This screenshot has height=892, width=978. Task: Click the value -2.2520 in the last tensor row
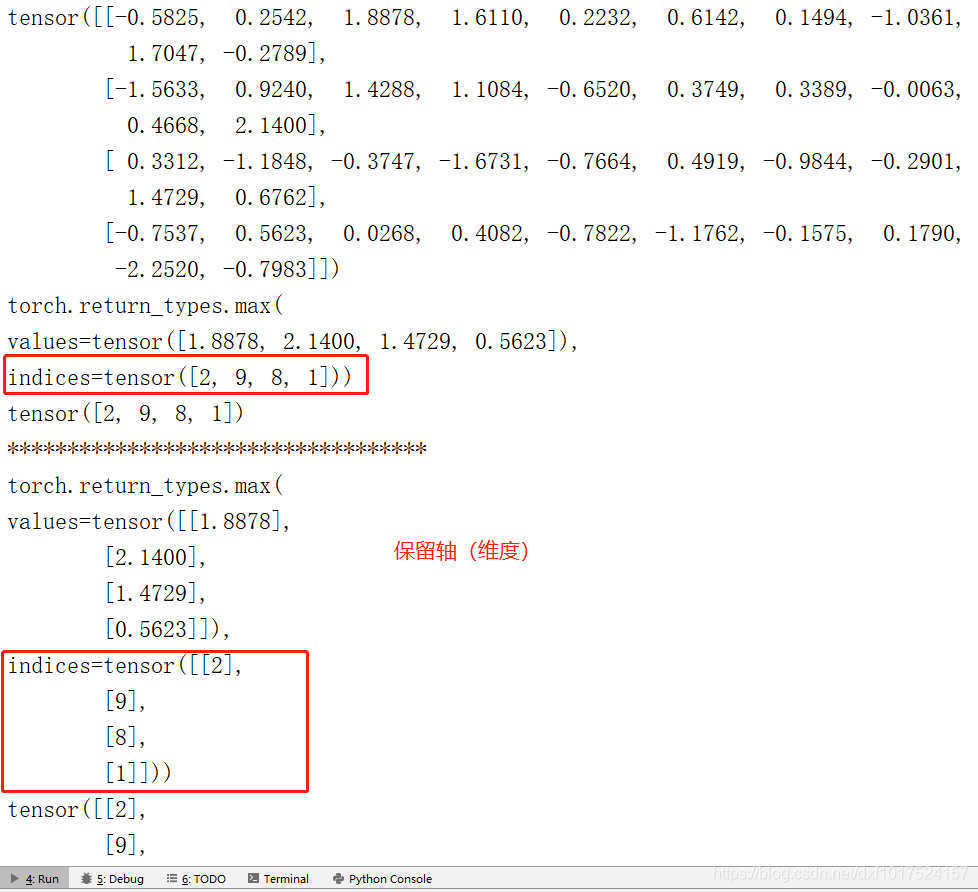pyautogui.click(x=158, y=269)
